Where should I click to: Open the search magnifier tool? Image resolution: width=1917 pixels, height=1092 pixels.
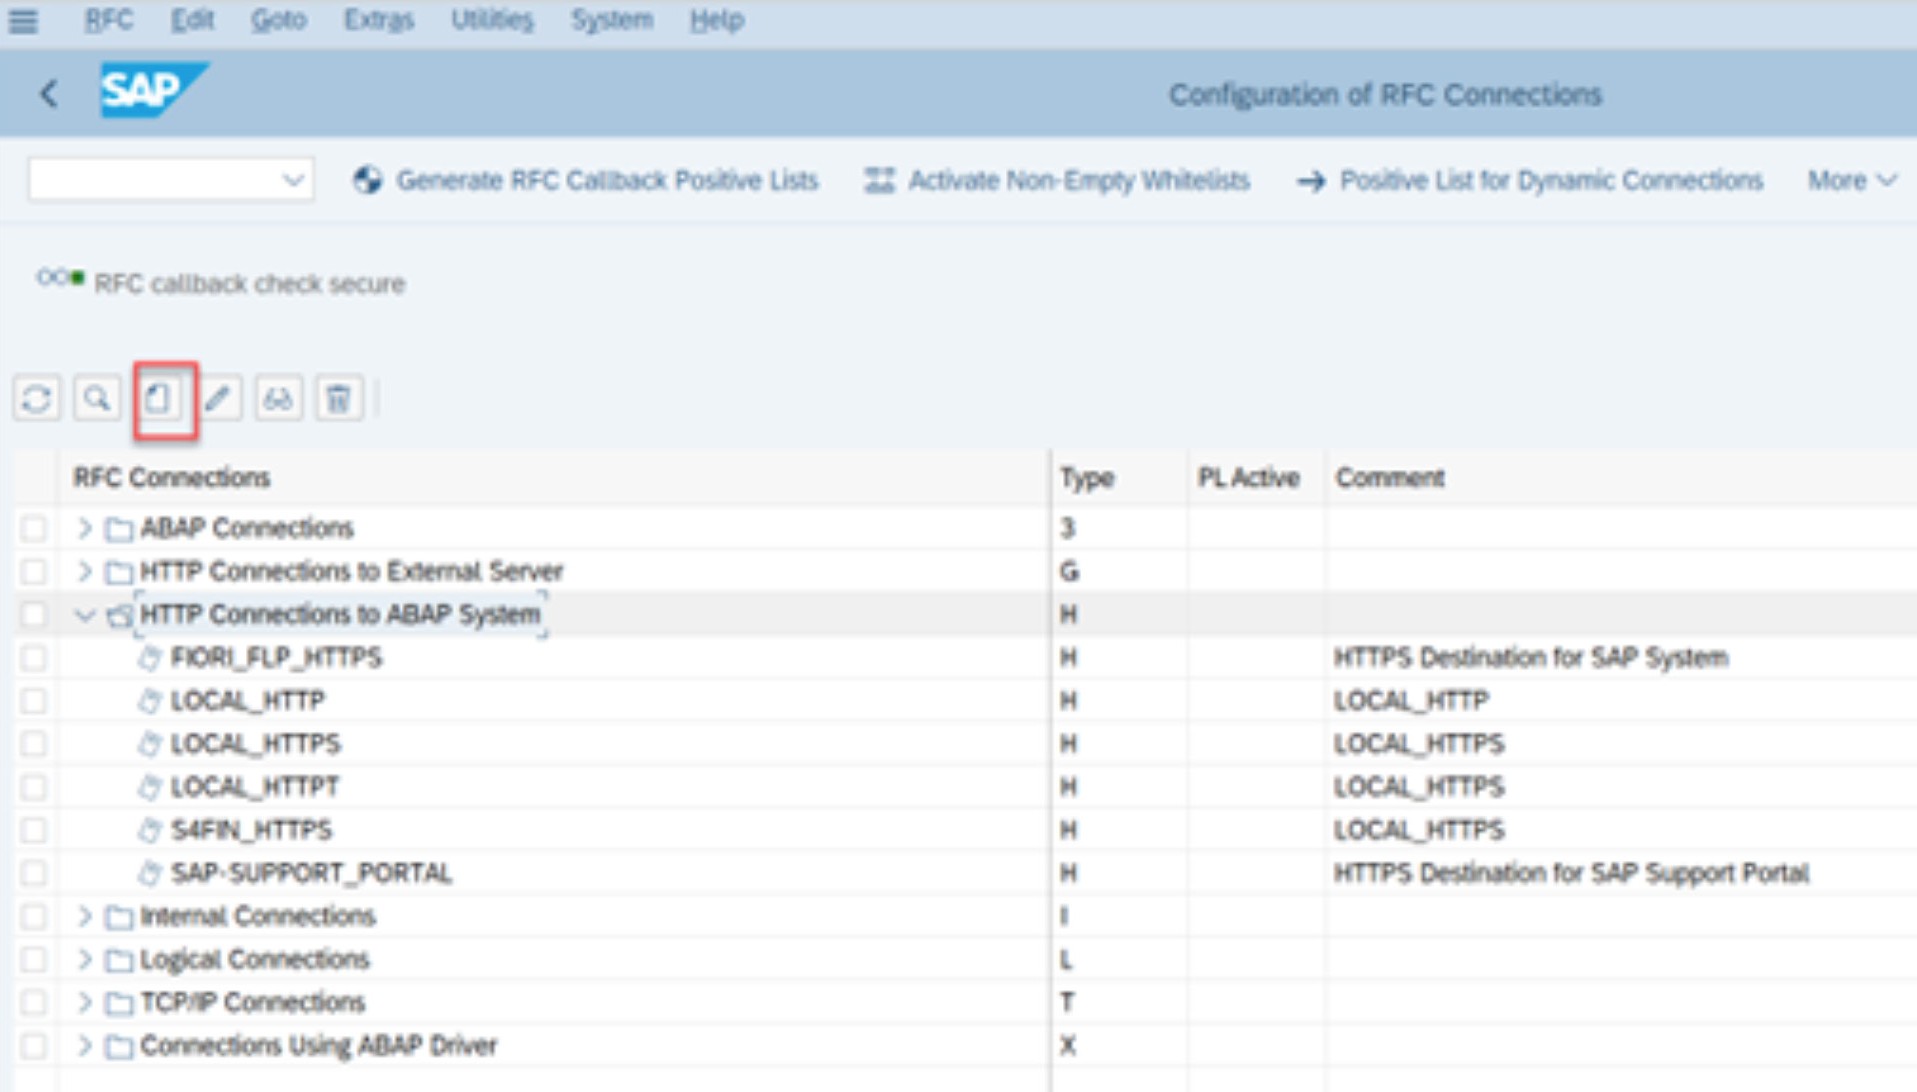coord(97,399)
